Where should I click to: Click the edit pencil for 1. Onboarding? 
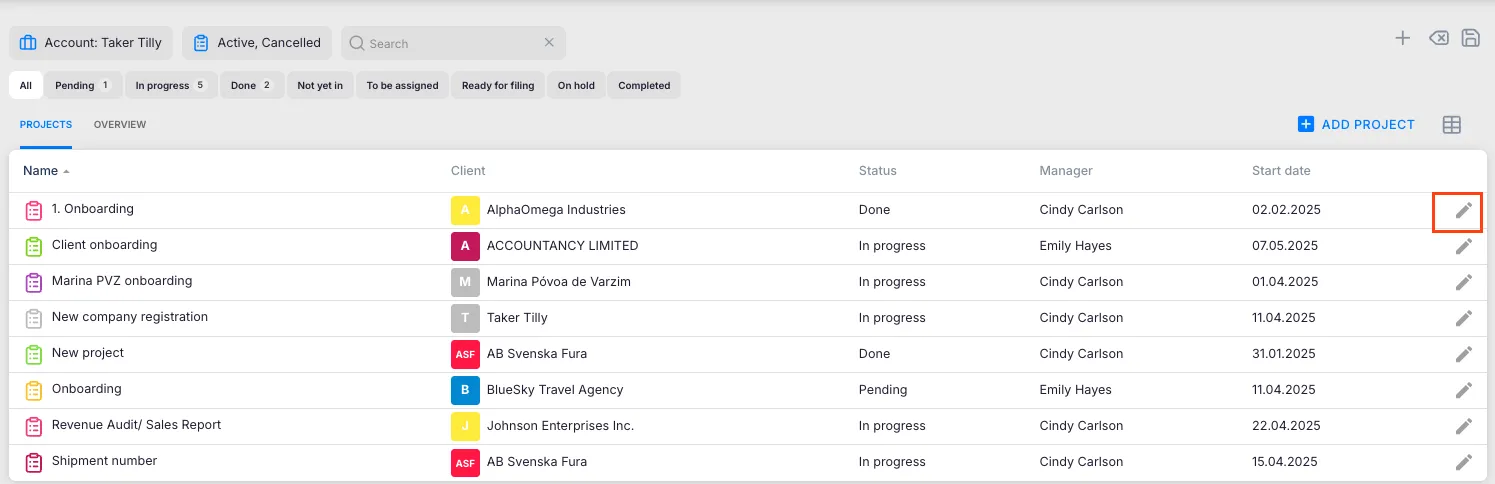[x=1463, y=210]
